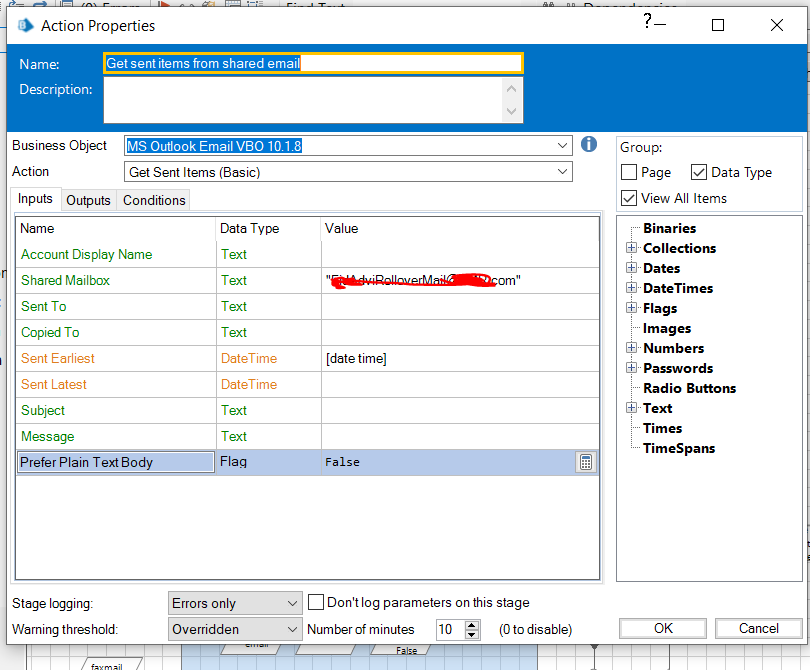Image resolution: width=810 pixels, height=670 pixels.
Task: Check Don't log parameters on this stage
Action: tap(316, 602)
